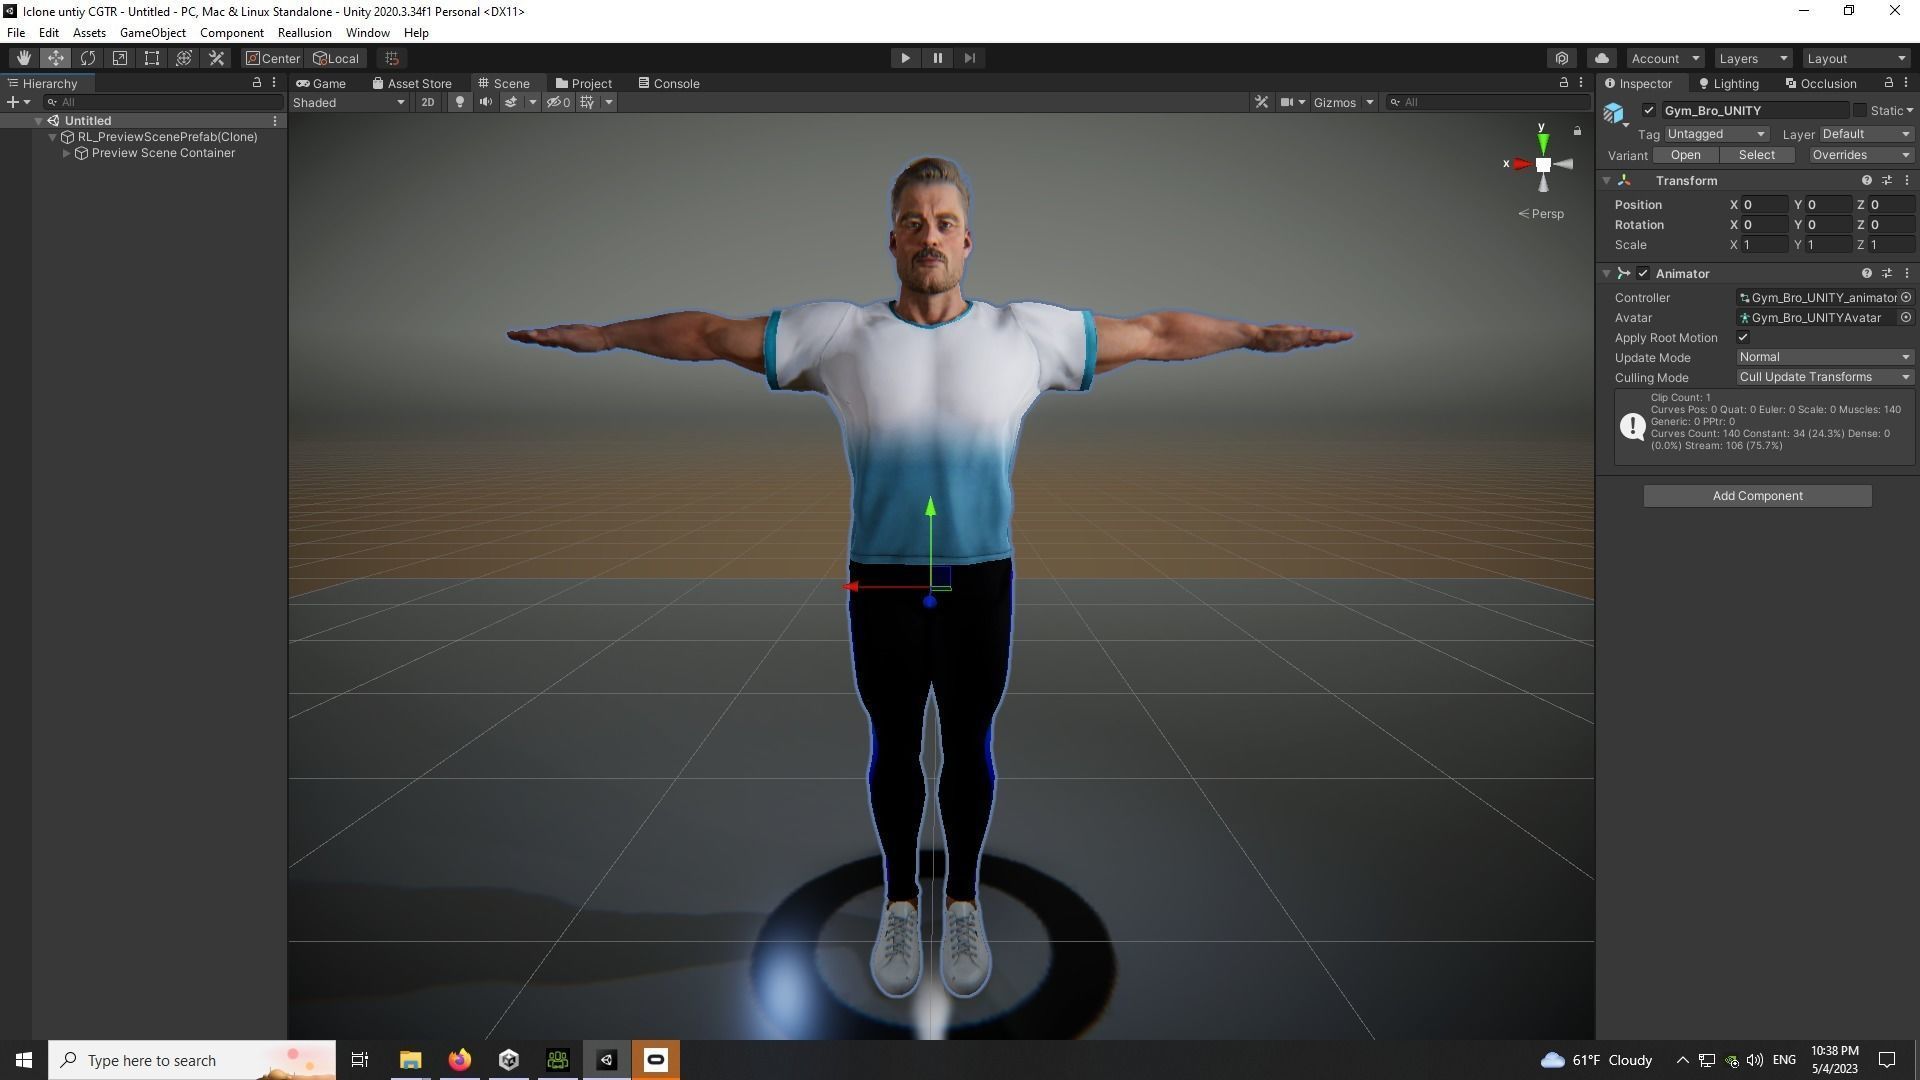The image size is (1920, 1080).
Task: Open the Culling Mode dropdown
Action: [x=1824, y=377]
